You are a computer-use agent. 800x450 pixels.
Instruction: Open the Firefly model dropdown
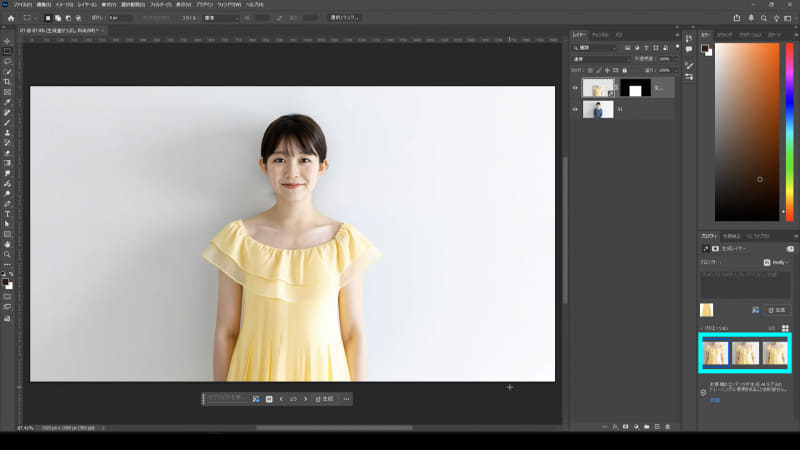pos(776,262)
